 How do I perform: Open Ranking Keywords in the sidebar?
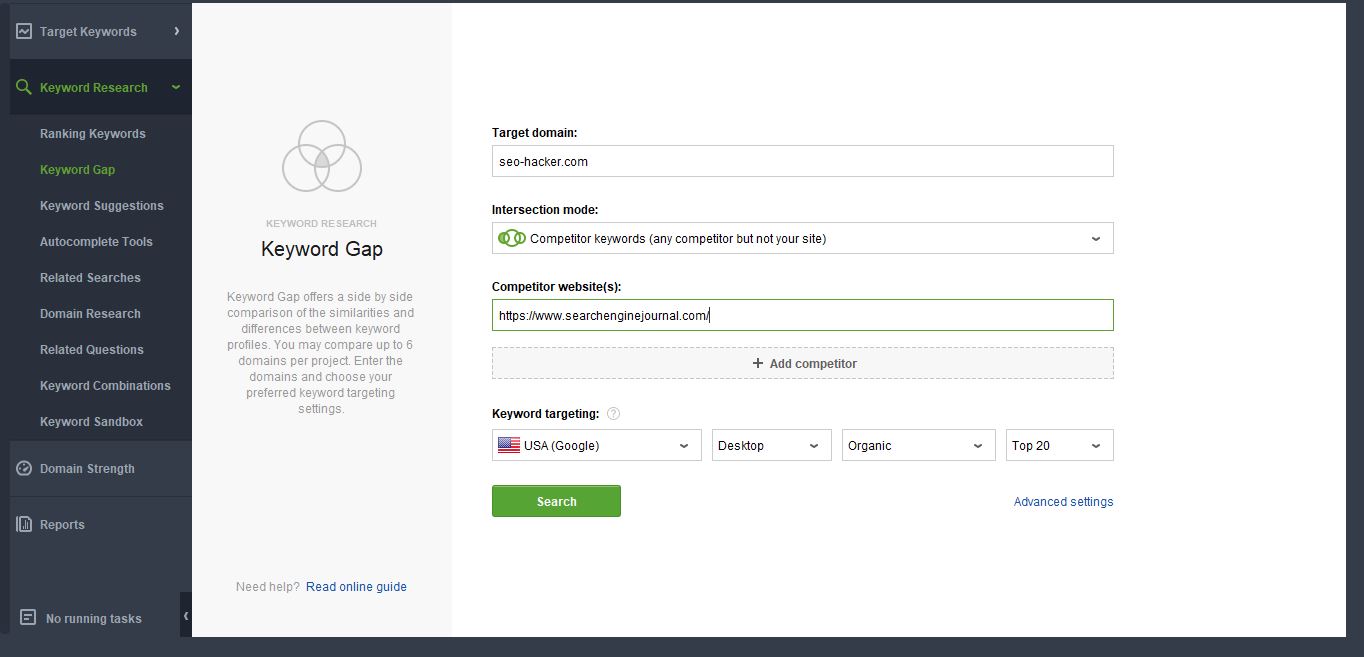tap(92, 134)
